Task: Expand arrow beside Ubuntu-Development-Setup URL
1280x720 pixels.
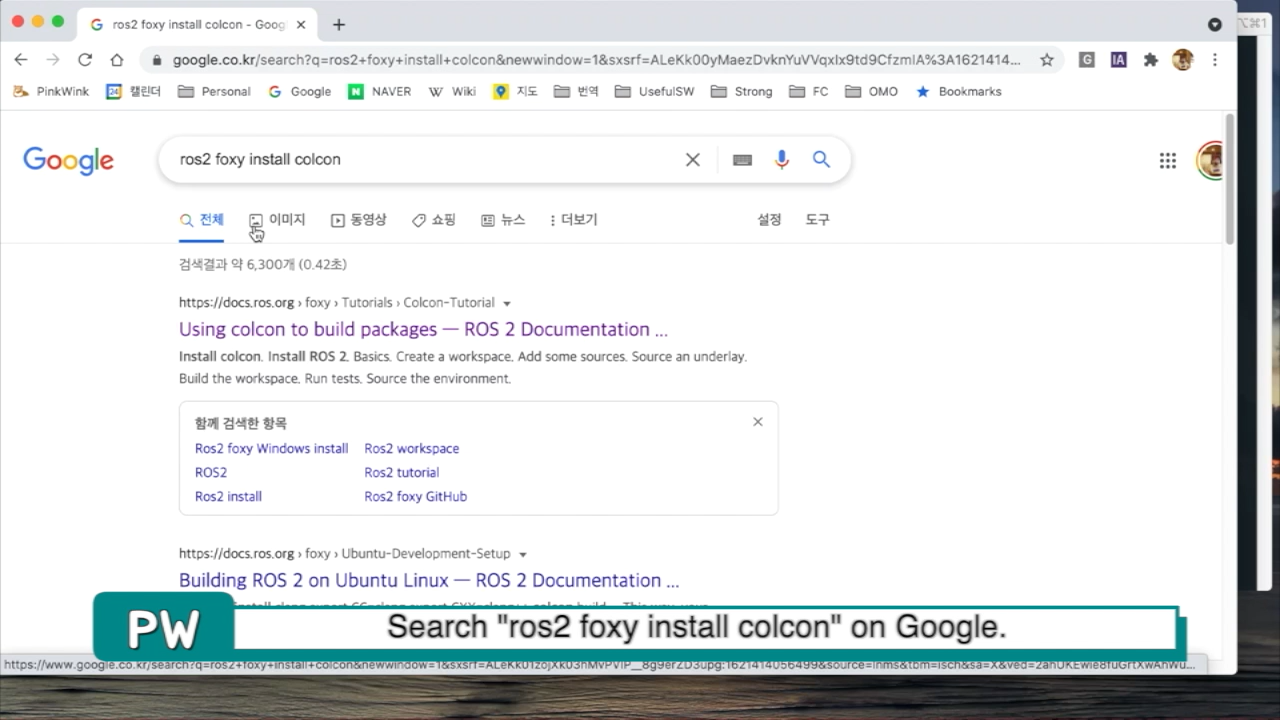Action: point(523,554)
